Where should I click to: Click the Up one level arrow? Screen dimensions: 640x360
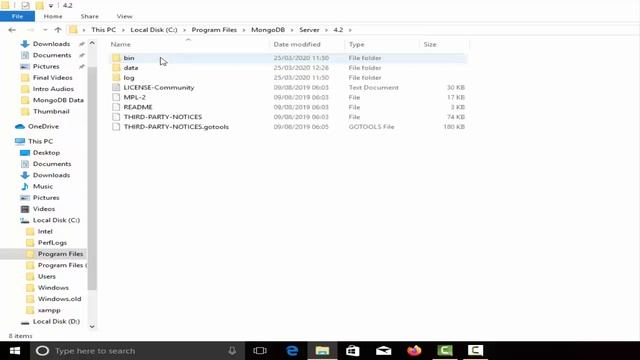point(58,30)
